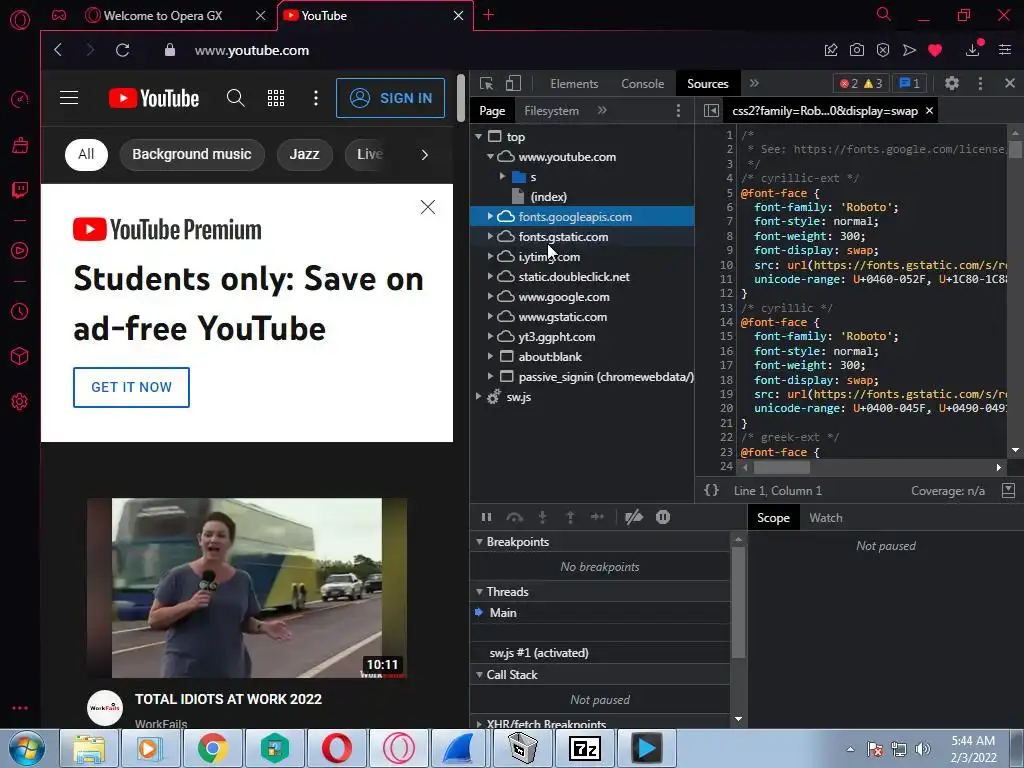
Task: Collapse the Breakpoints section
Action: click(x=479, y=542)
